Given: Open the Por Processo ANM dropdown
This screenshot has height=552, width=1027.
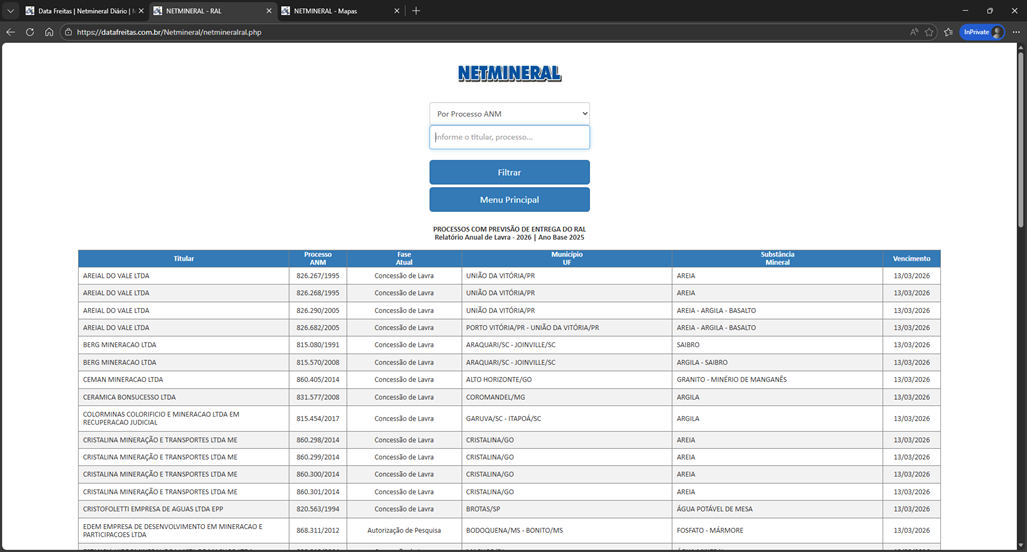Looking at the screenshot, I should (x=510, y=114).
